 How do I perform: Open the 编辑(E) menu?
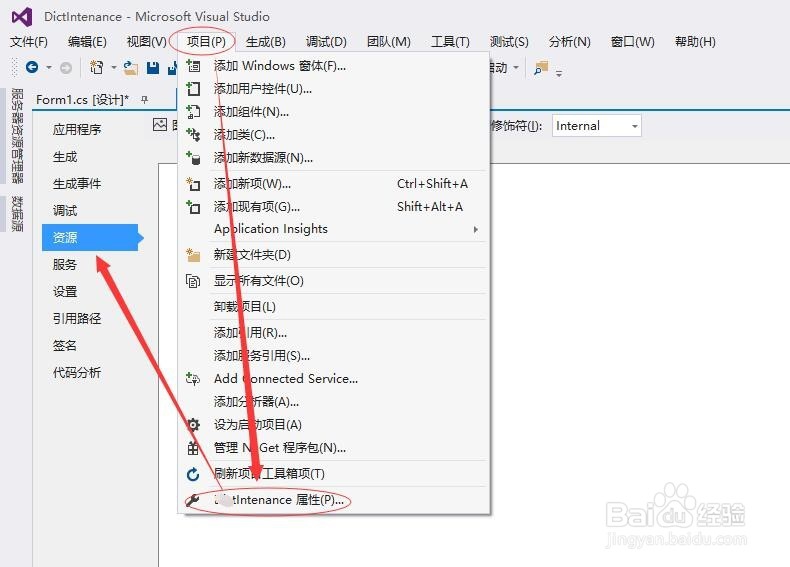coord(87,42)
